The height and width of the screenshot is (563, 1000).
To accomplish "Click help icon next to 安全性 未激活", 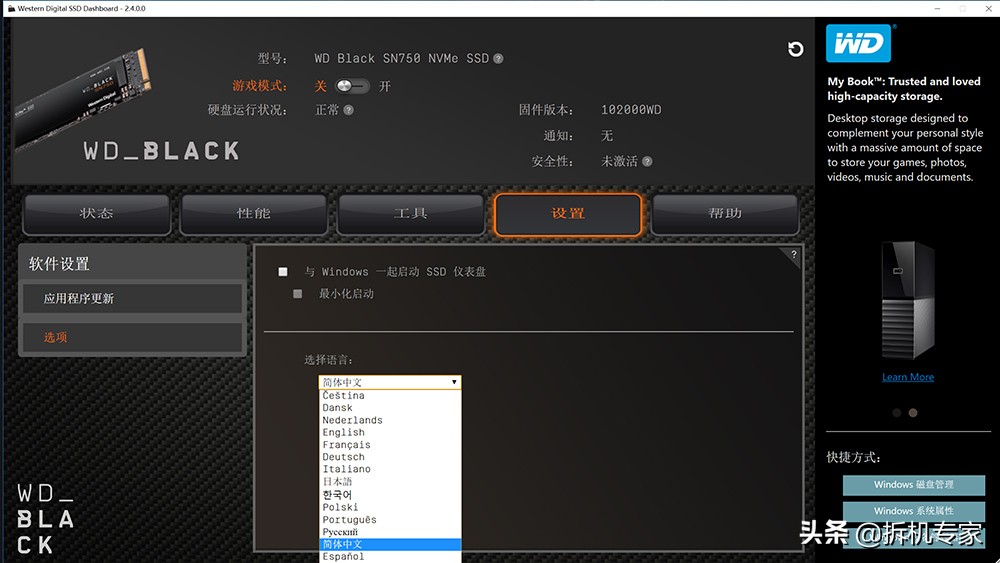I will click(647, 162).
